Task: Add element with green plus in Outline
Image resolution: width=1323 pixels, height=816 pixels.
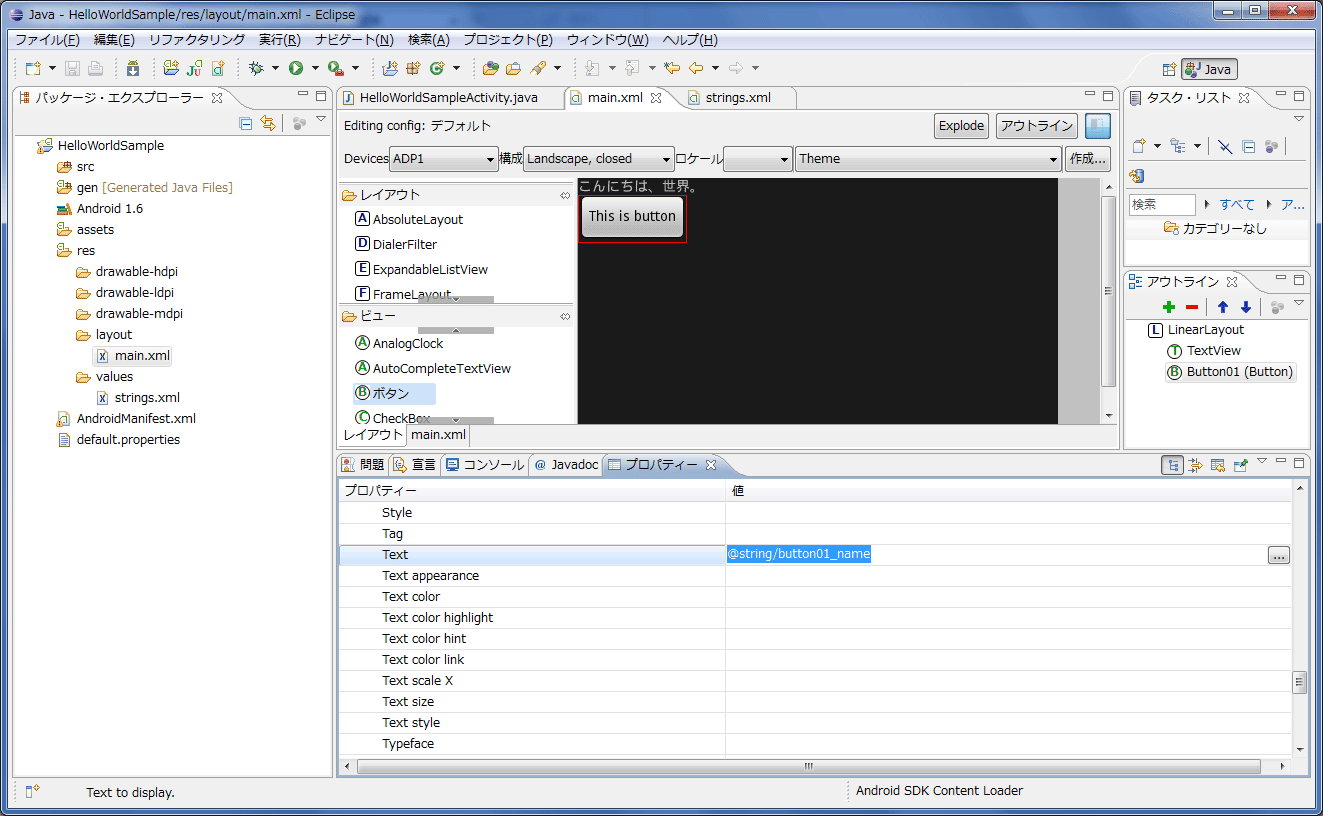Action: (1169, 307)
